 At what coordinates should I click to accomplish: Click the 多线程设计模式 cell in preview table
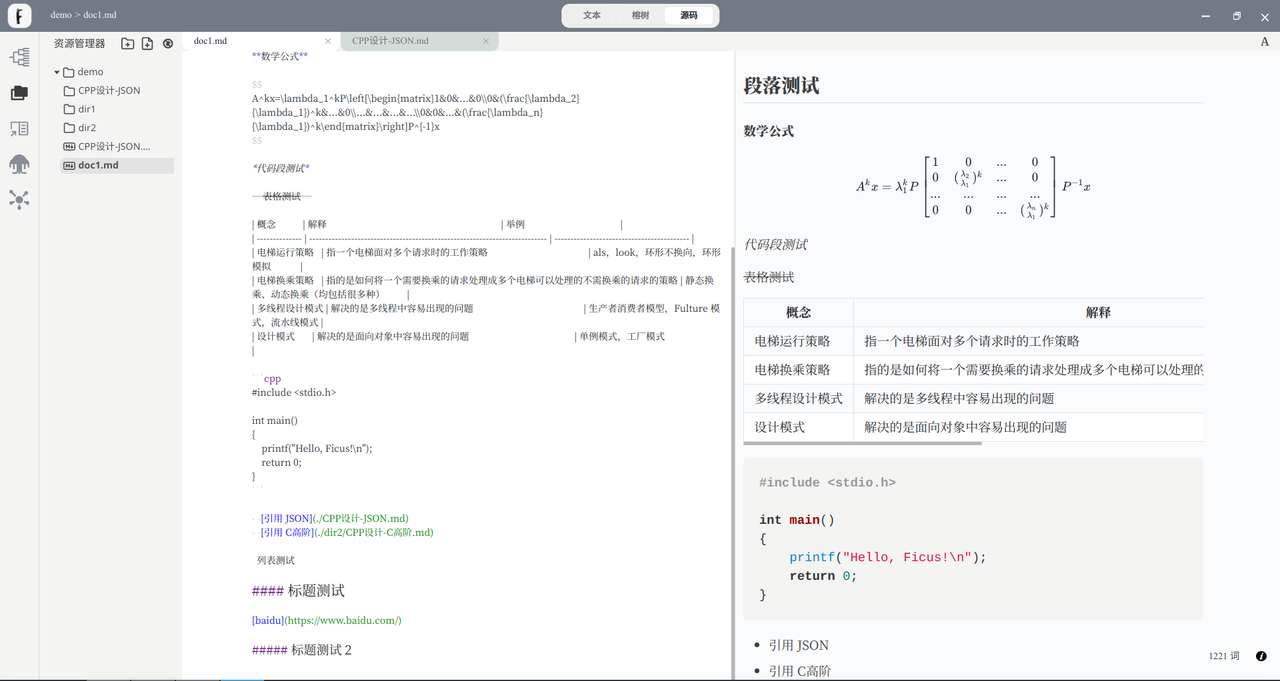tap(799, 398)
